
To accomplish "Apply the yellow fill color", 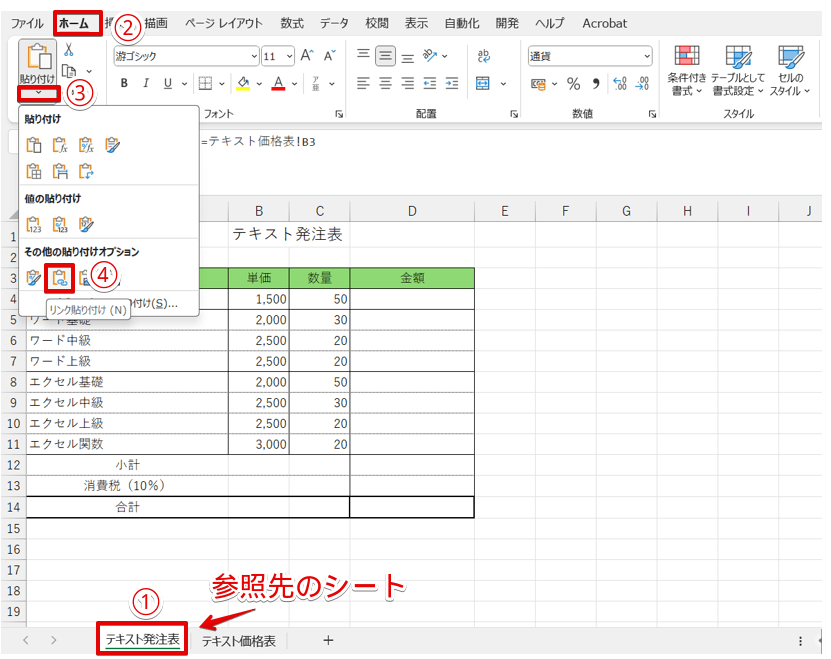I will [x=243, y=83].
